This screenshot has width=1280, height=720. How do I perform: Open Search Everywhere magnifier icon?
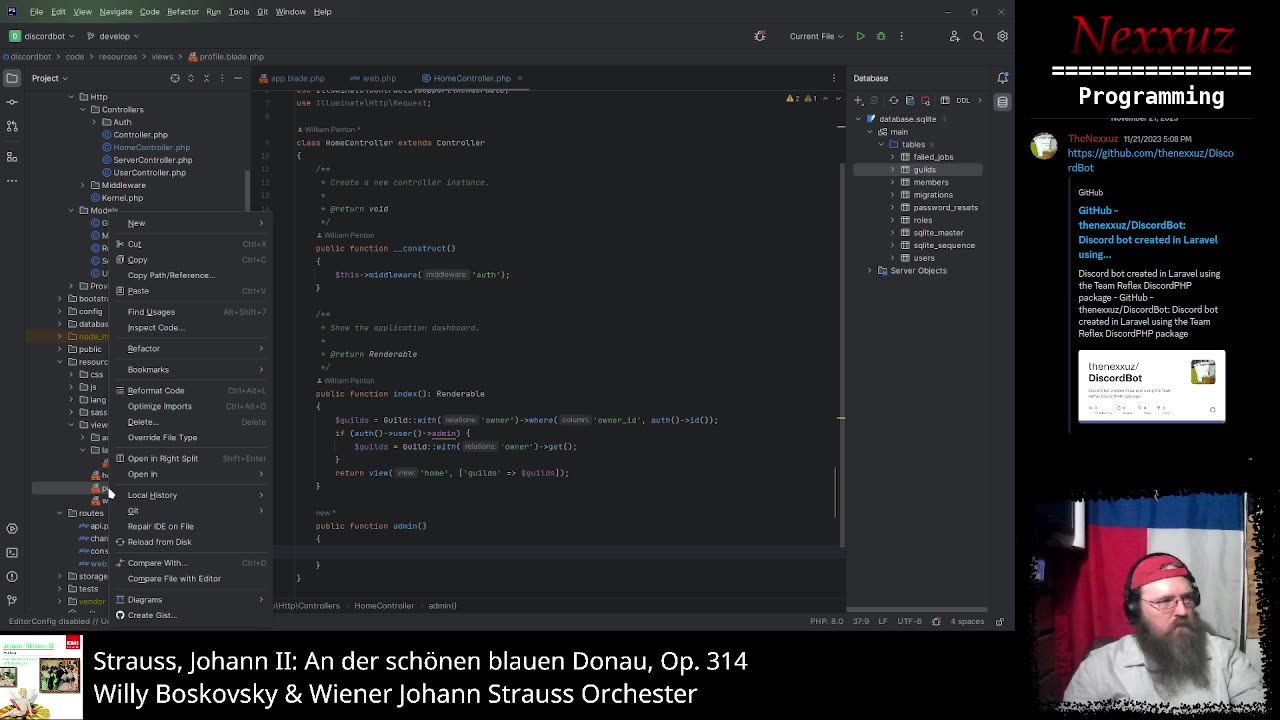click(978, 36)
